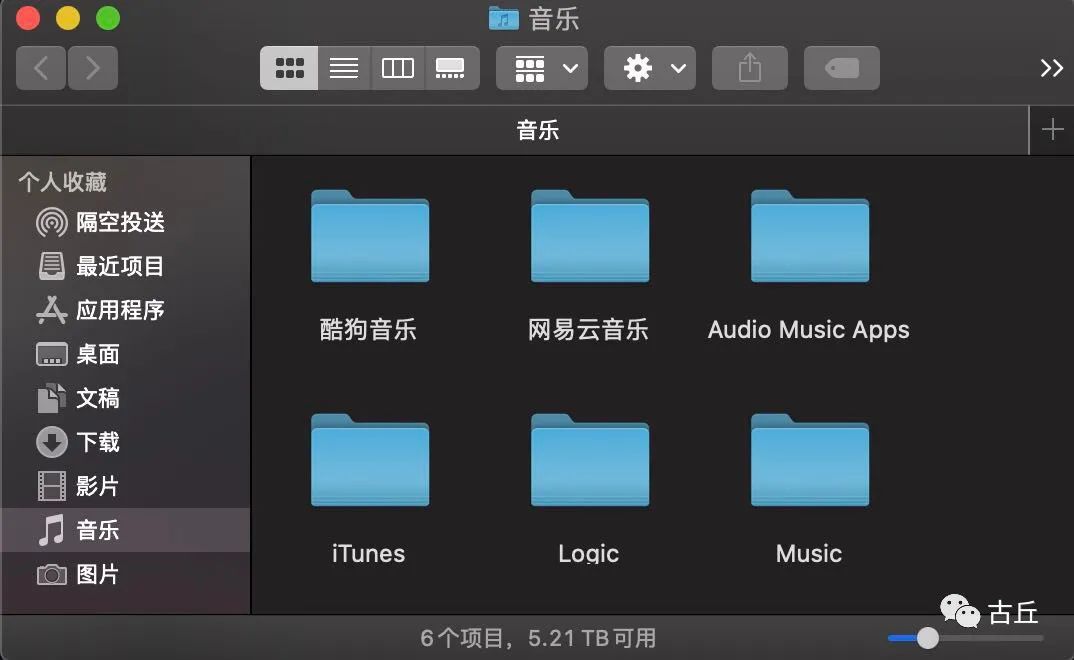Click the 文稿 documents icon in the sidebar

(x=51, y=398)
